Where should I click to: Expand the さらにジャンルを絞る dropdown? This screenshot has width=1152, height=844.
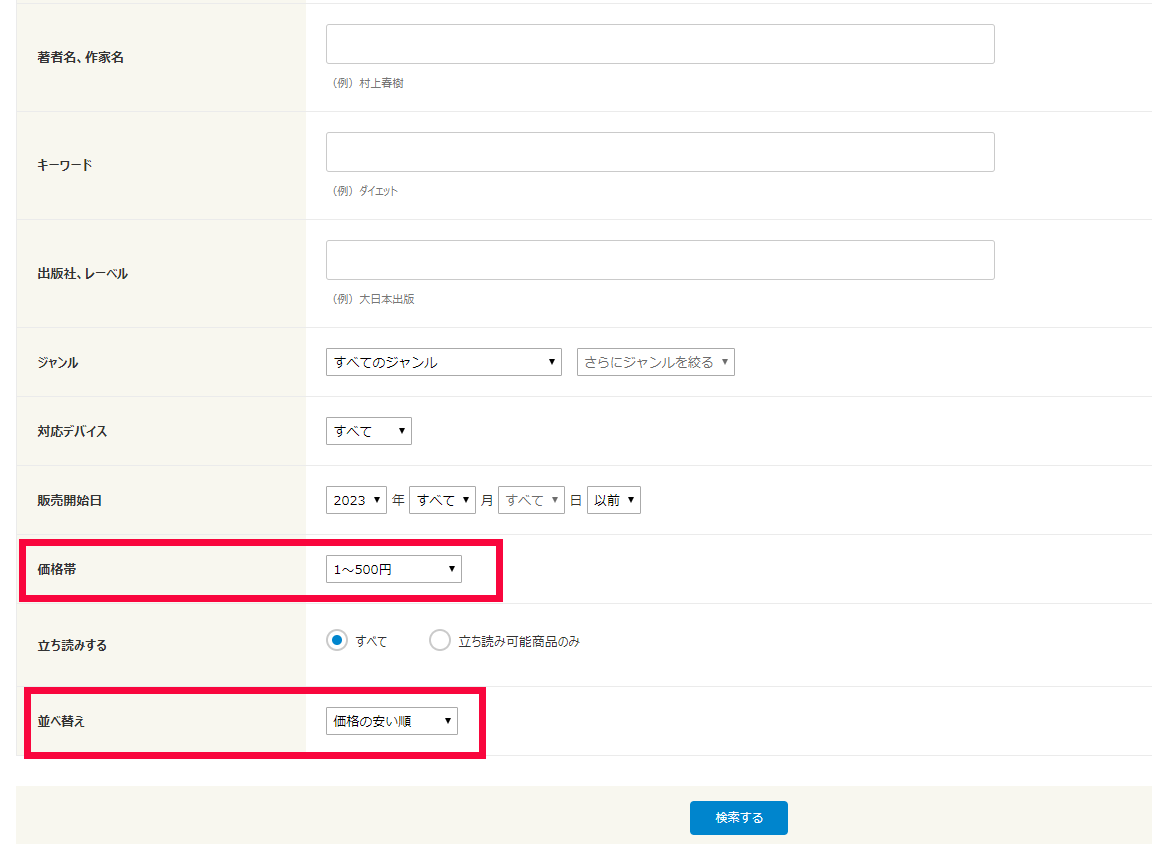click(x=655, y=362)
